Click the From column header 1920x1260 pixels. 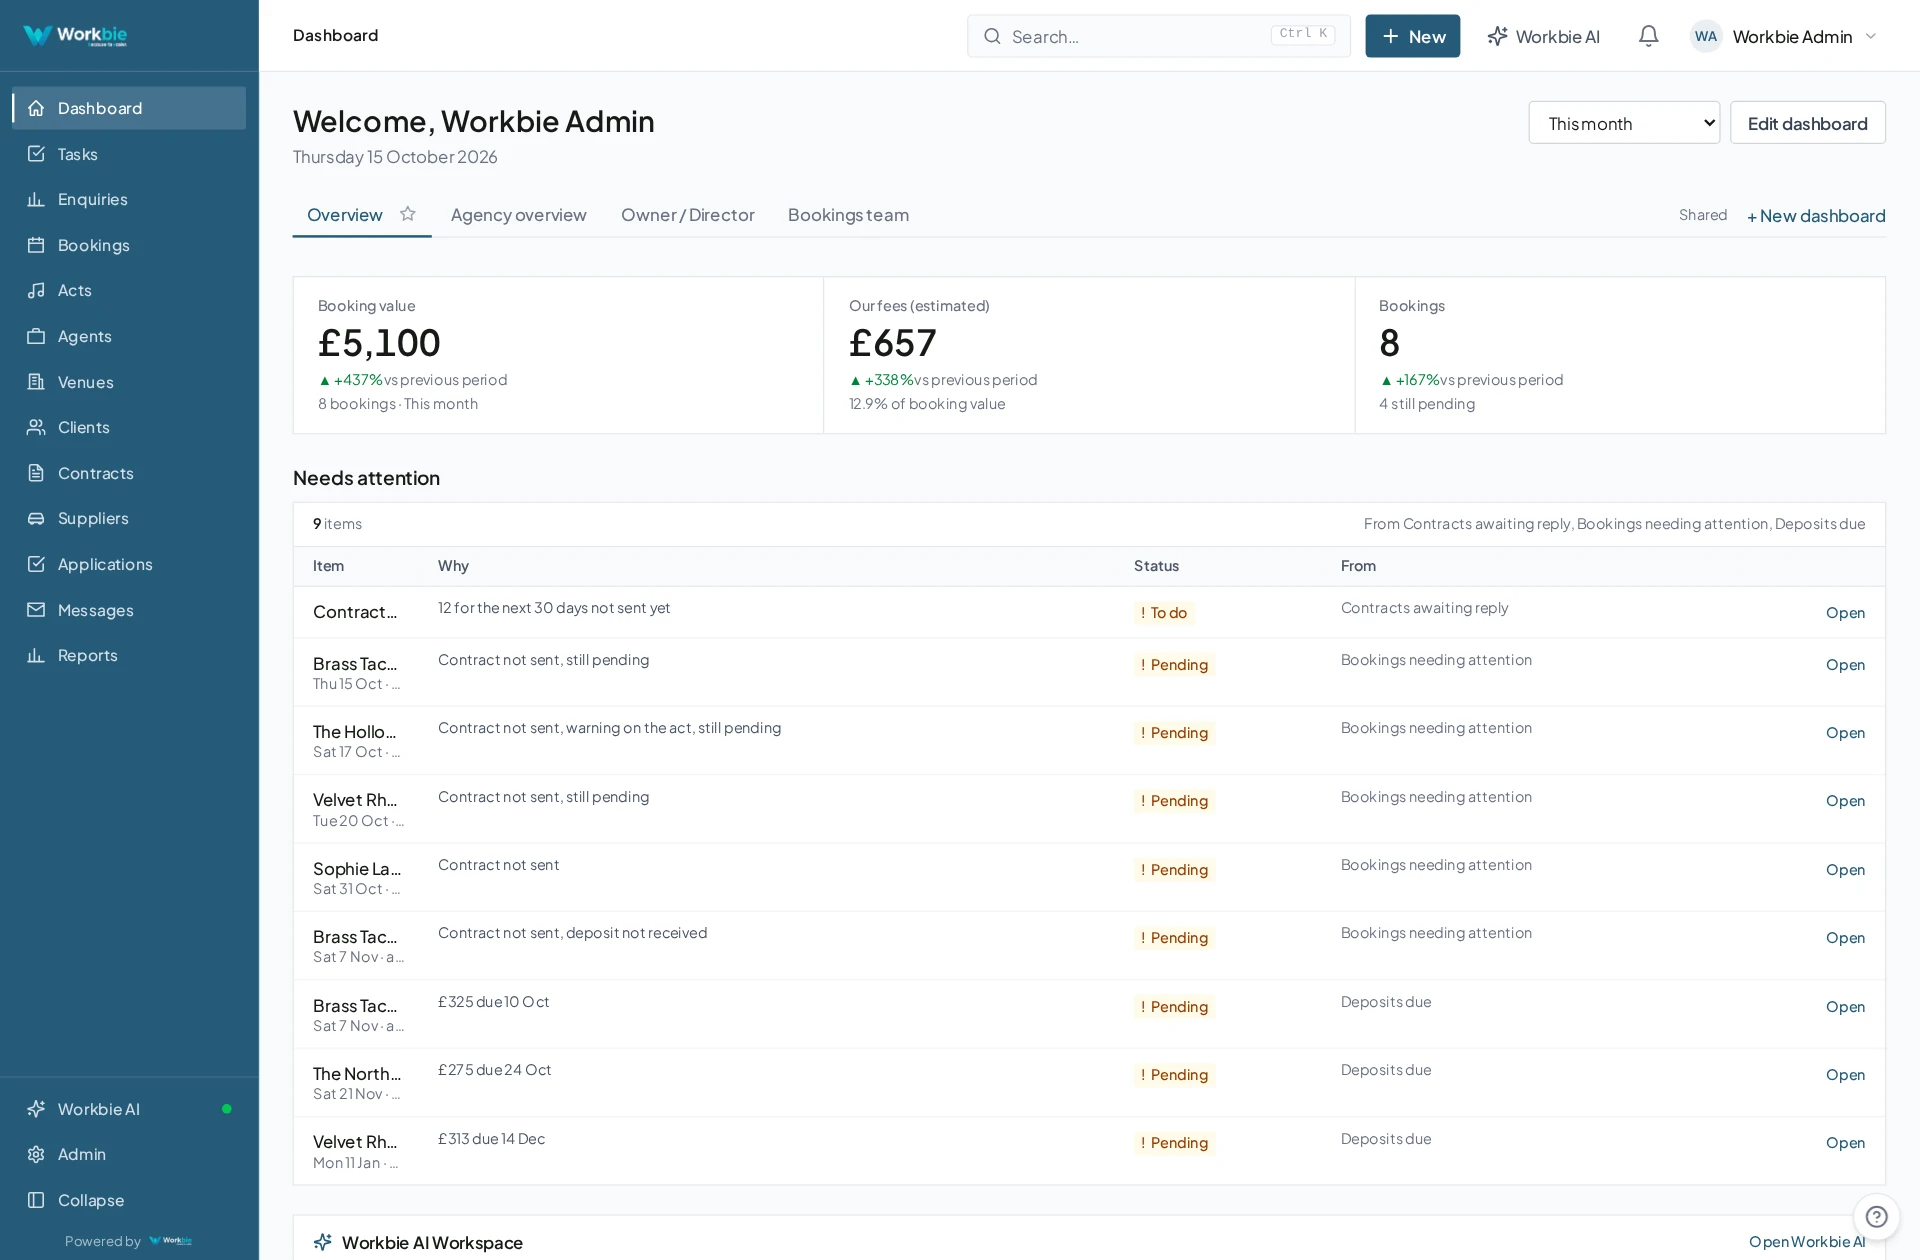point(1358,566)
